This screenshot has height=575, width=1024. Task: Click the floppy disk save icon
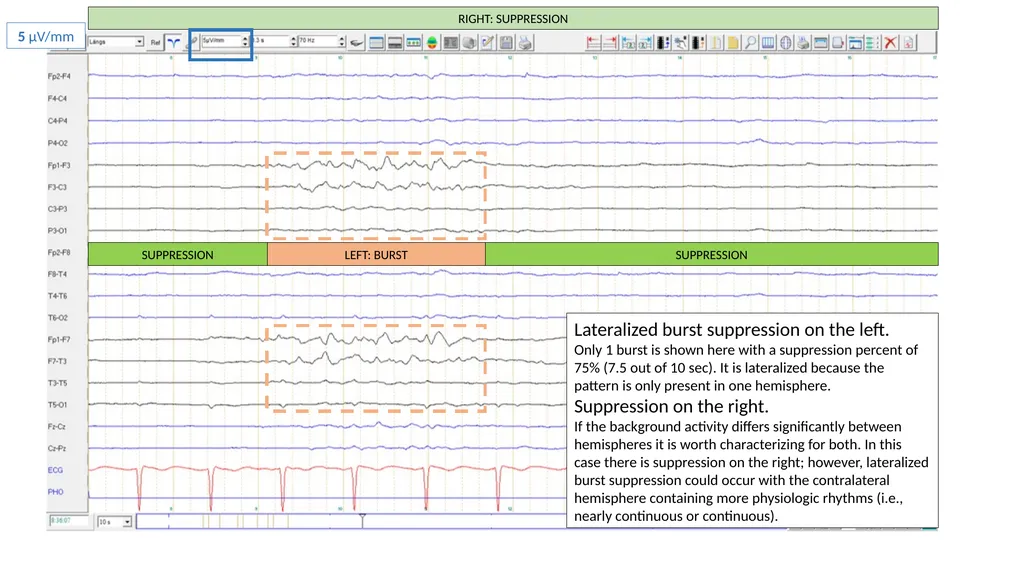point(506,43)
